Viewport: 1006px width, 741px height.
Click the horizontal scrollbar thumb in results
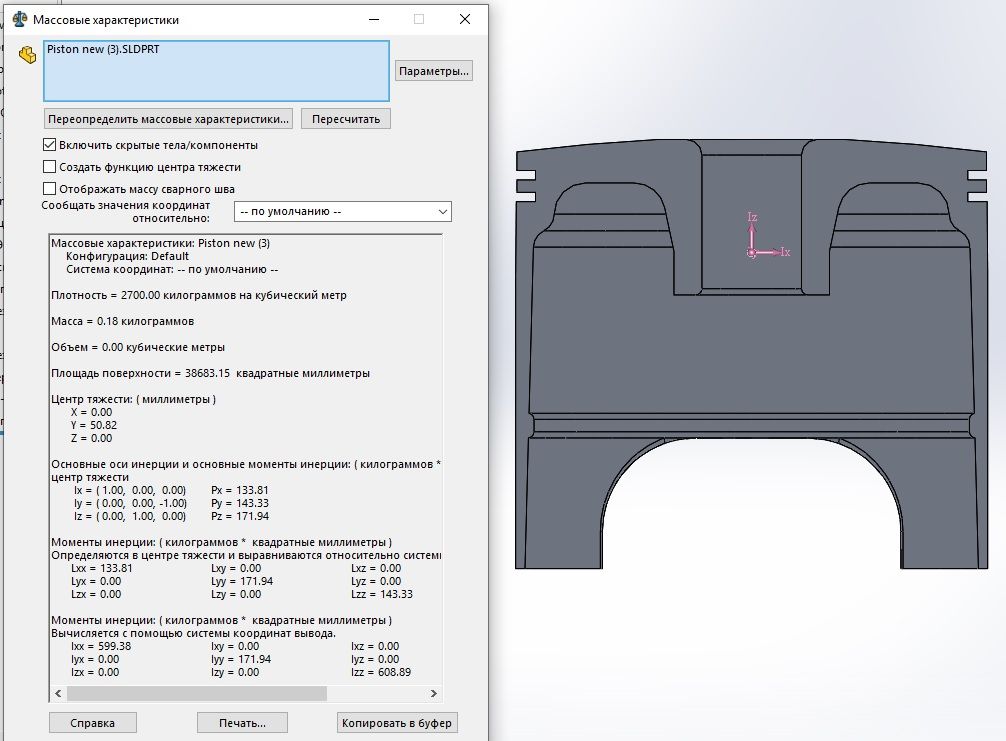click(196, 693)
